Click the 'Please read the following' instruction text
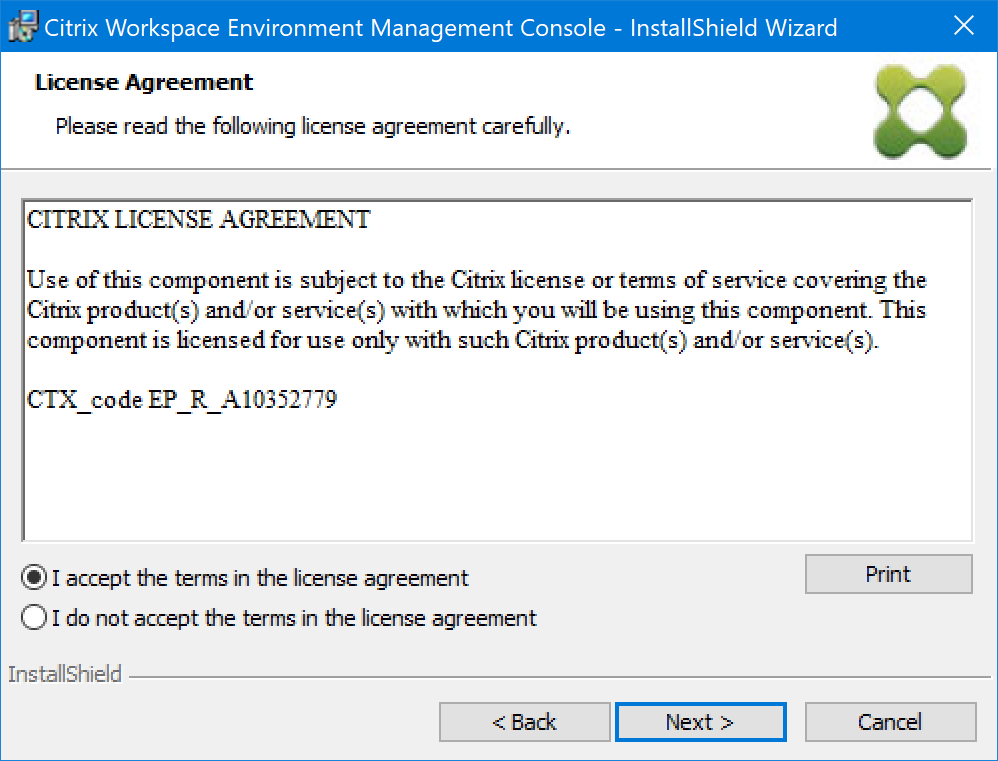 [x=312, y=127]
